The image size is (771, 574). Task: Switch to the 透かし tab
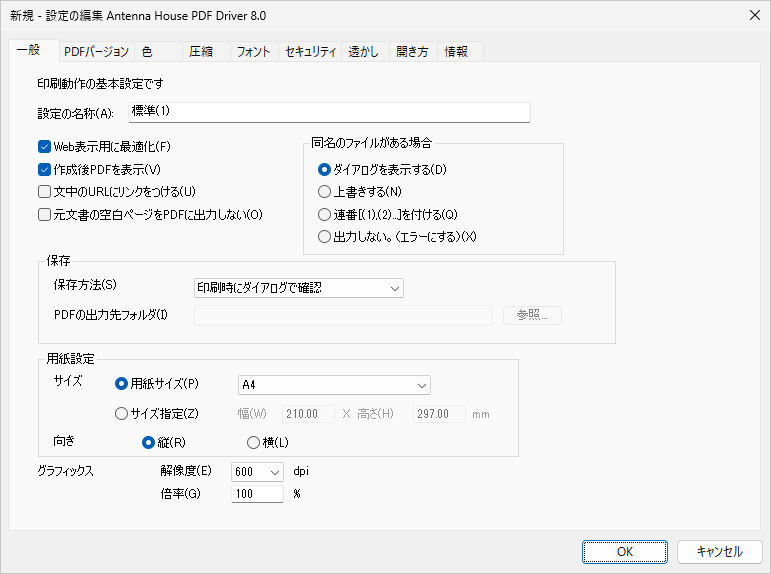(x=362, y=51)
